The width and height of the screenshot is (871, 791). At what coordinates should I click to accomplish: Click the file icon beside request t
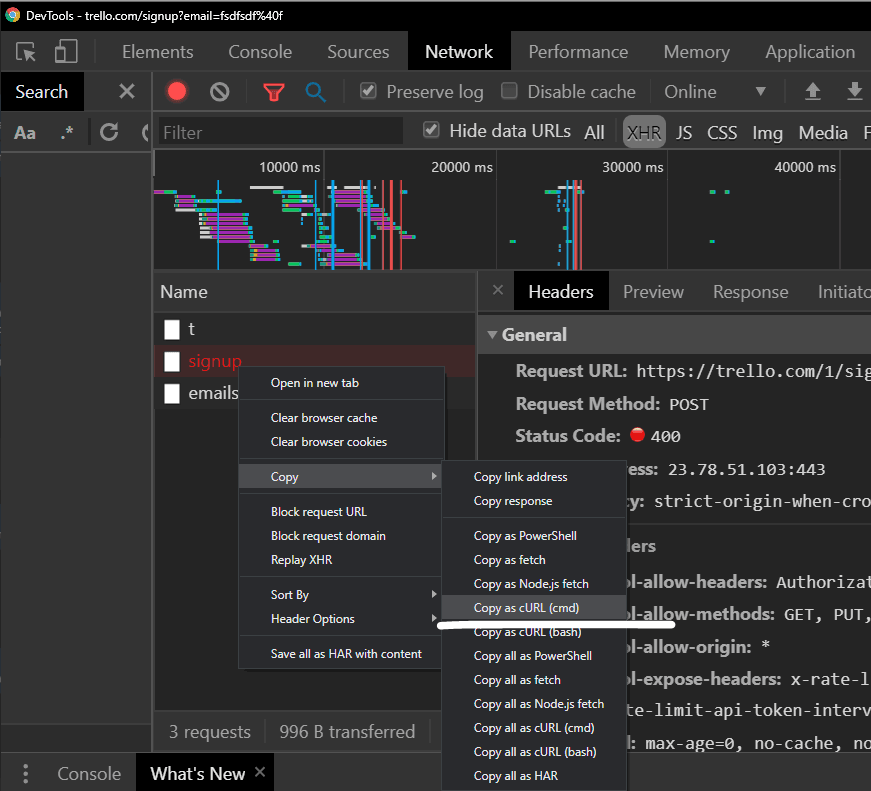coord(172,329)
